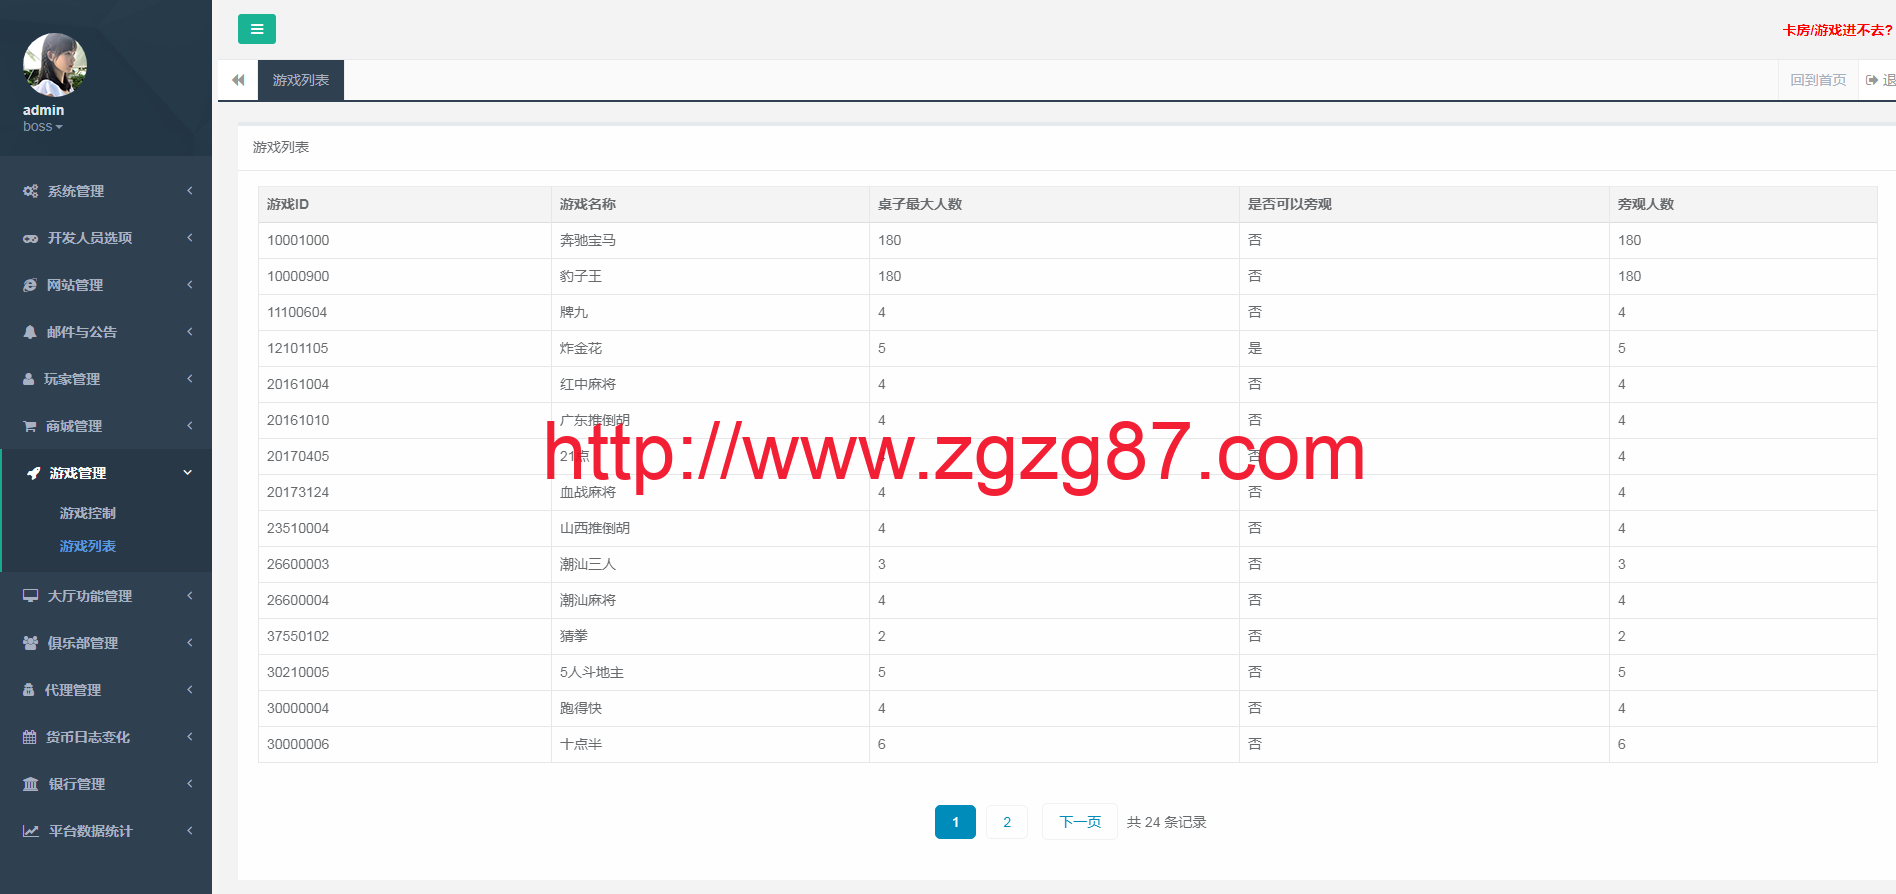
Task: Expand the 俱乐部管理 sidebar menu
Action: pos(105,643)
